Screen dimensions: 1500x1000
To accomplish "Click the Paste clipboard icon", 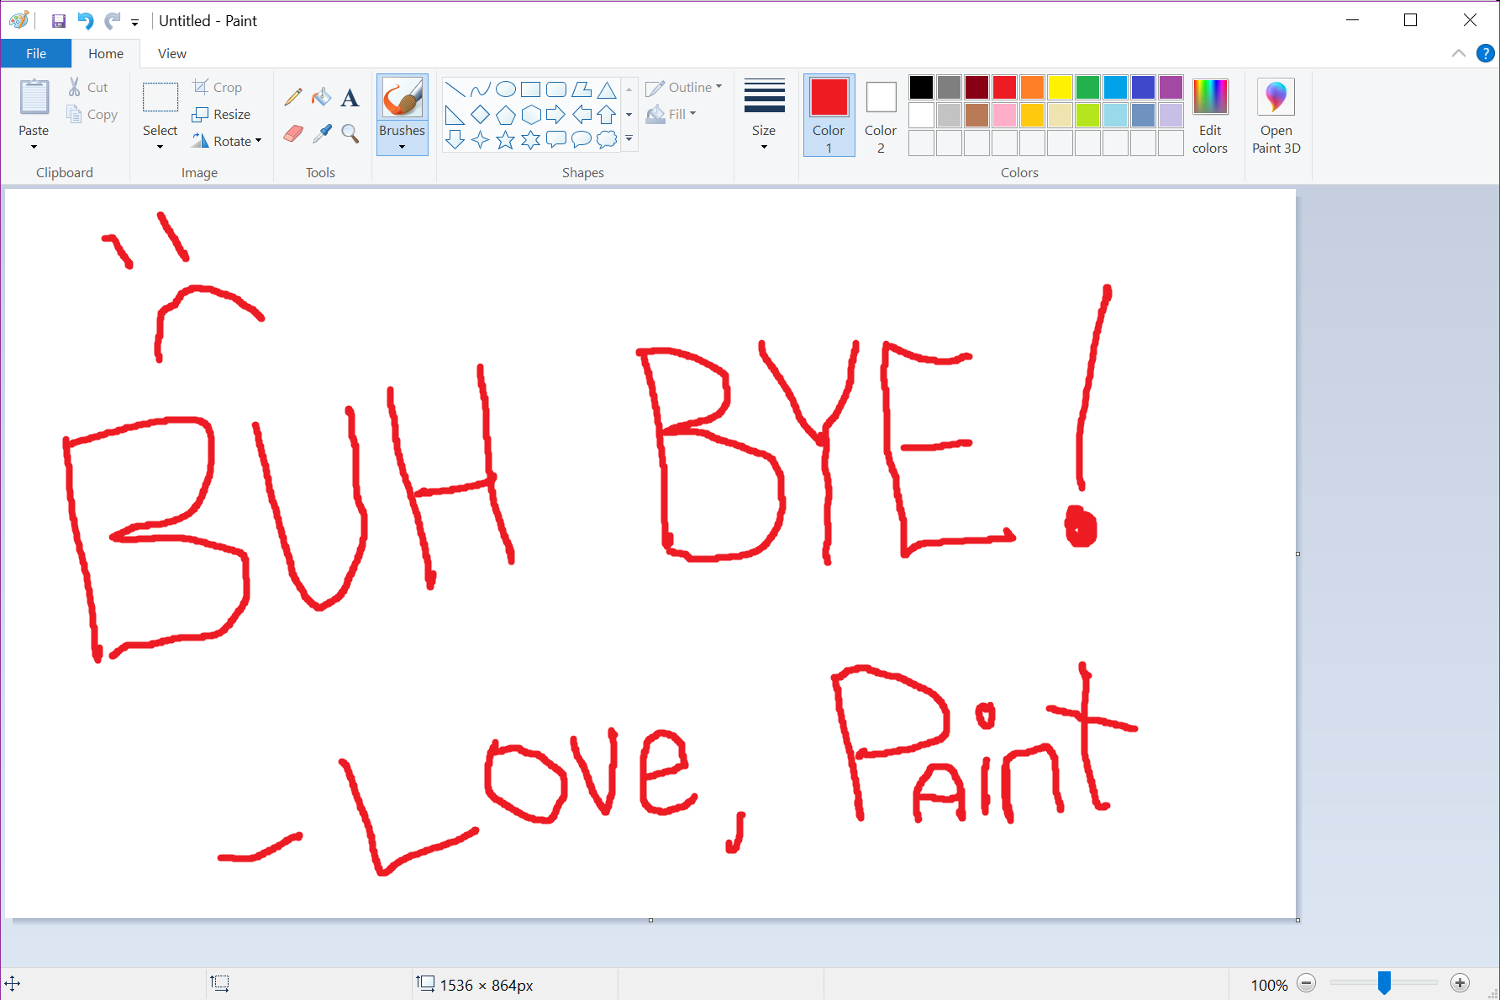I will point(34,97).
